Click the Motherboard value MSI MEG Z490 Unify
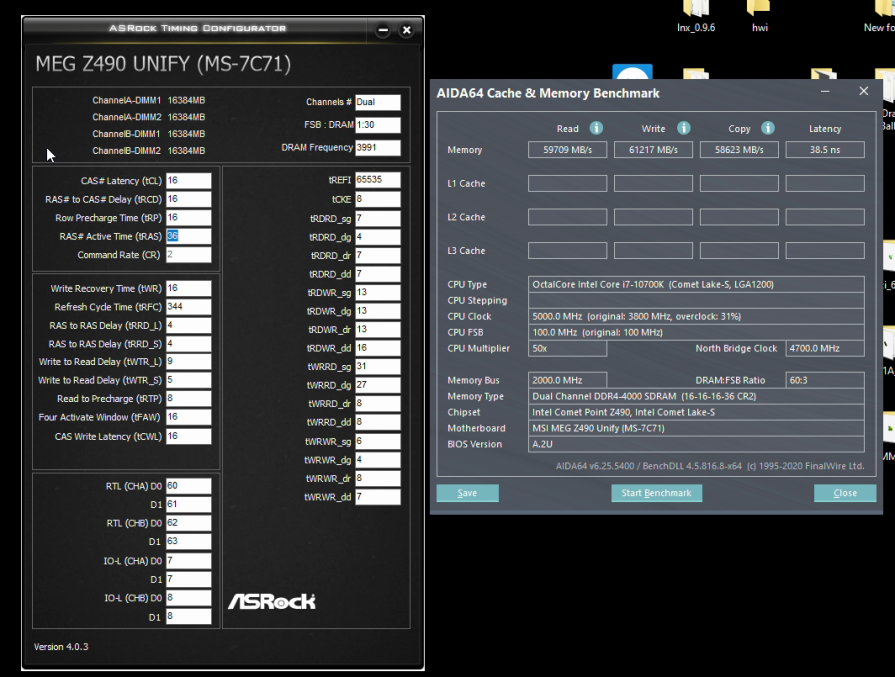Viewport: 895px width, 677px height. coord(696,428)
